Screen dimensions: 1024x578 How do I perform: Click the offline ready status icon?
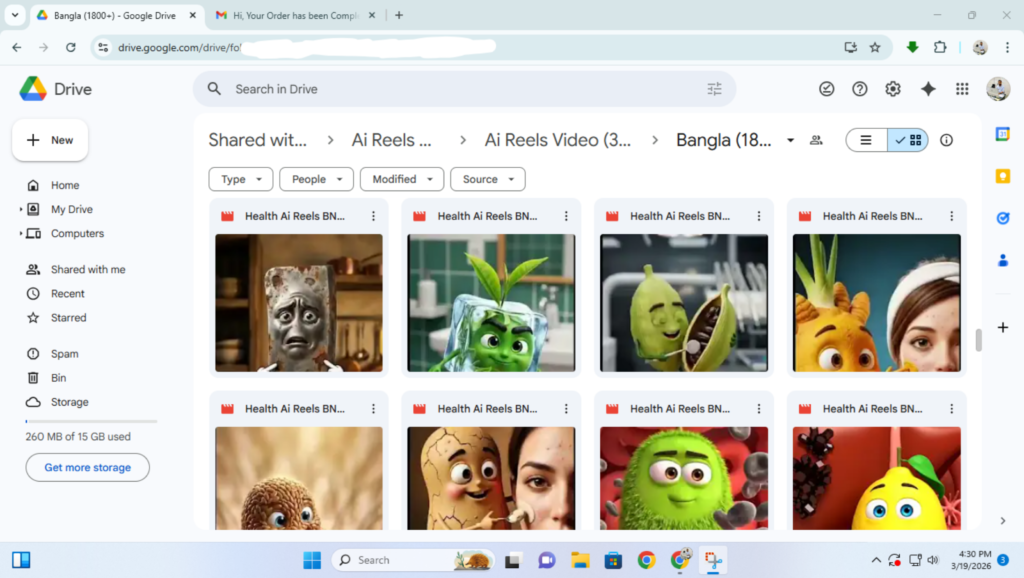tap(827, 89)
